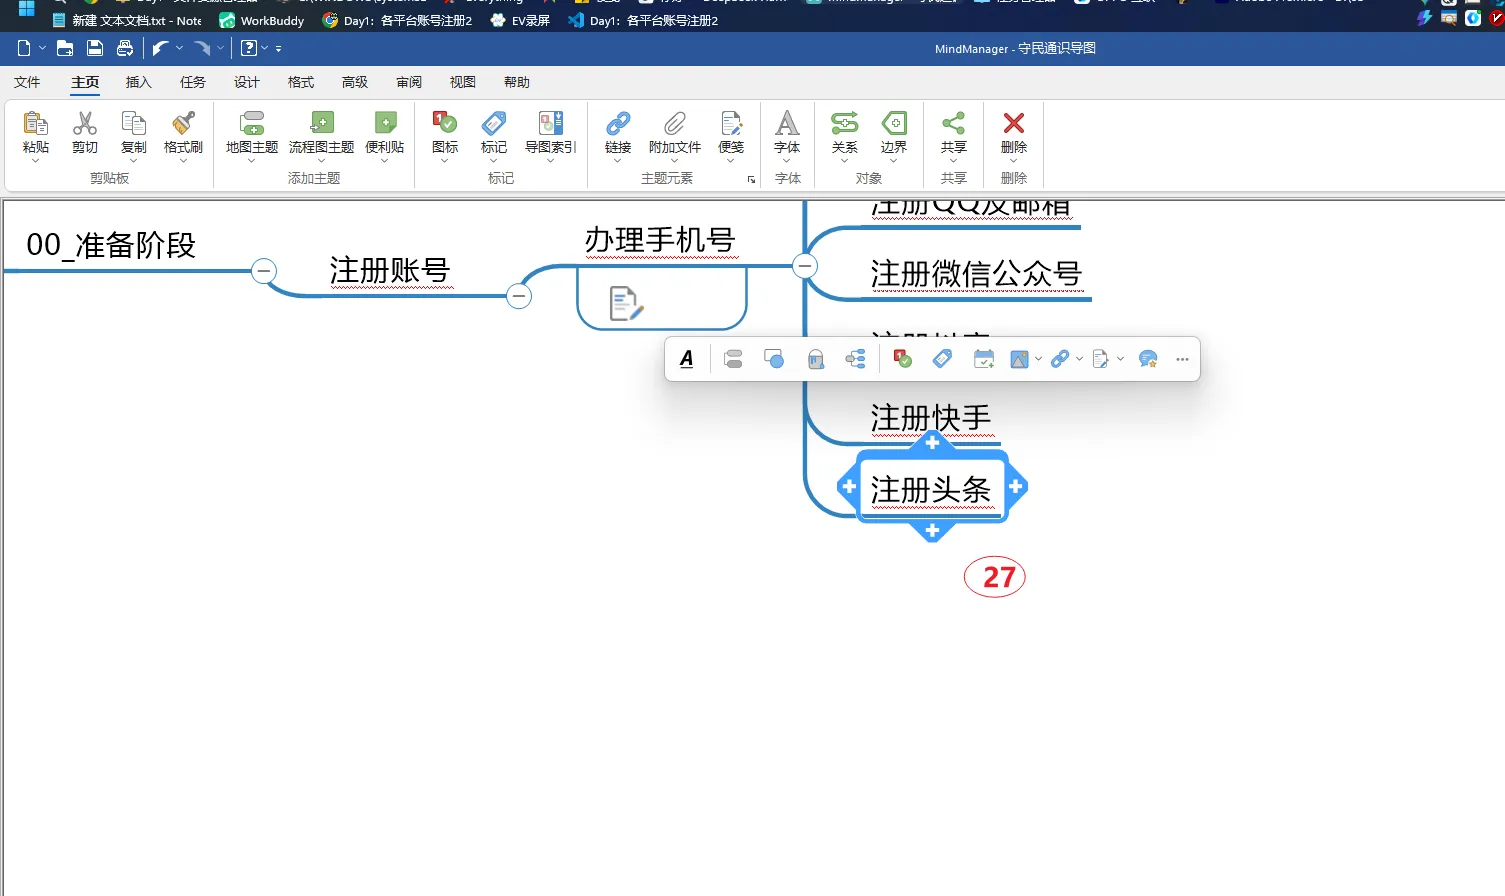The image size is (1505, 896).
Task: Click the calendar task icon in floating toolbar
Action: click(x=984, y=359)
